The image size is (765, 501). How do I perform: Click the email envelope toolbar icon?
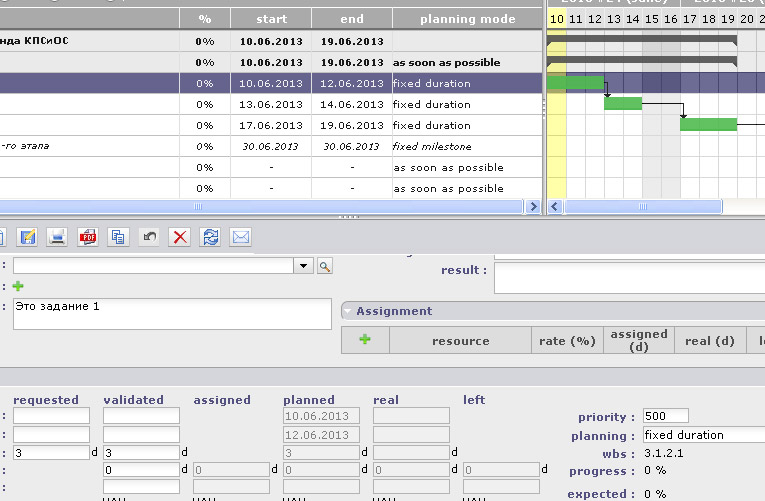[x=241, y=237]
